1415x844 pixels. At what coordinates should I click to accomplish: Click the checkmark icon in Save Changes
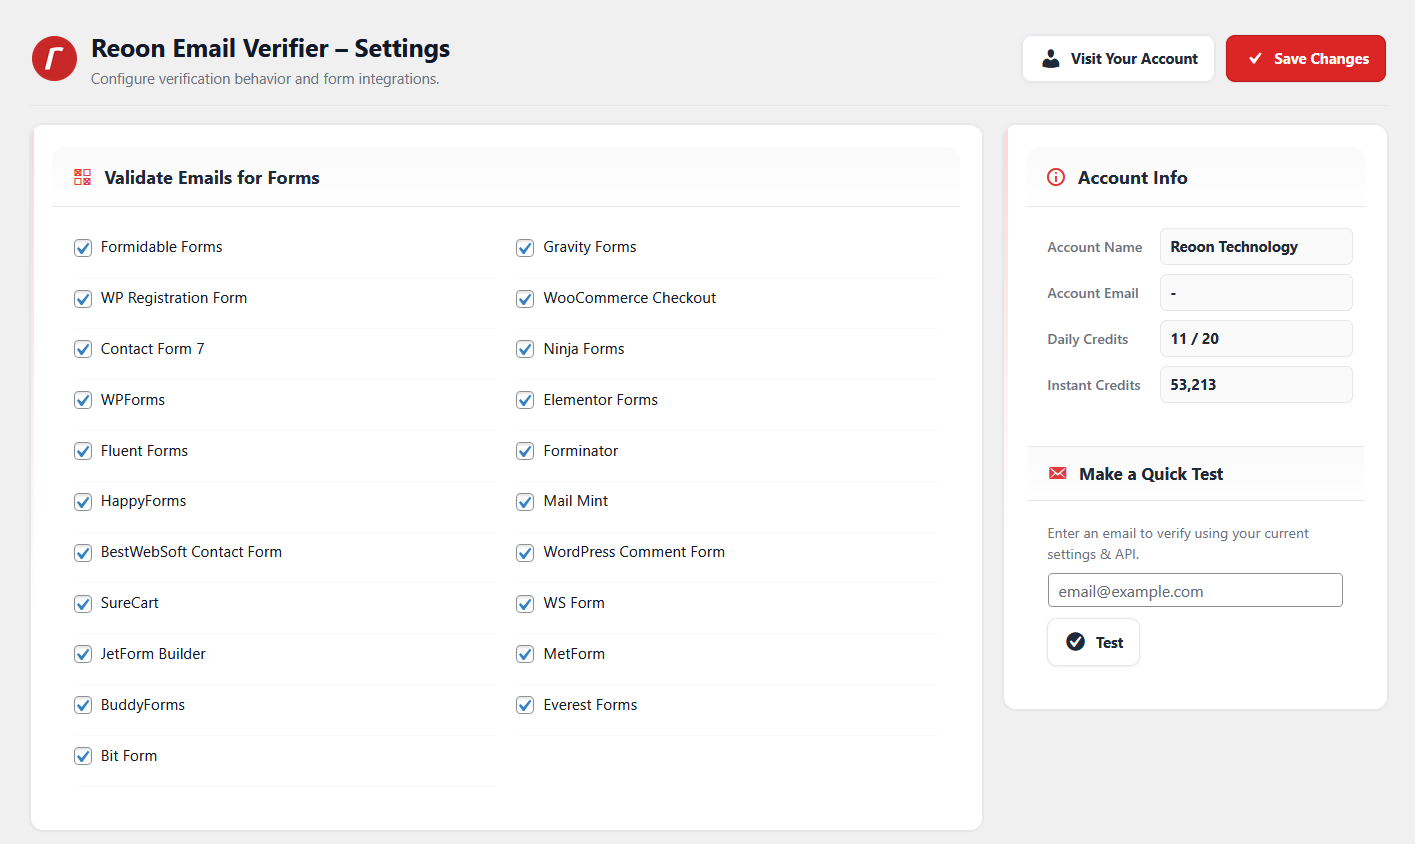[x=1255, y=59]
